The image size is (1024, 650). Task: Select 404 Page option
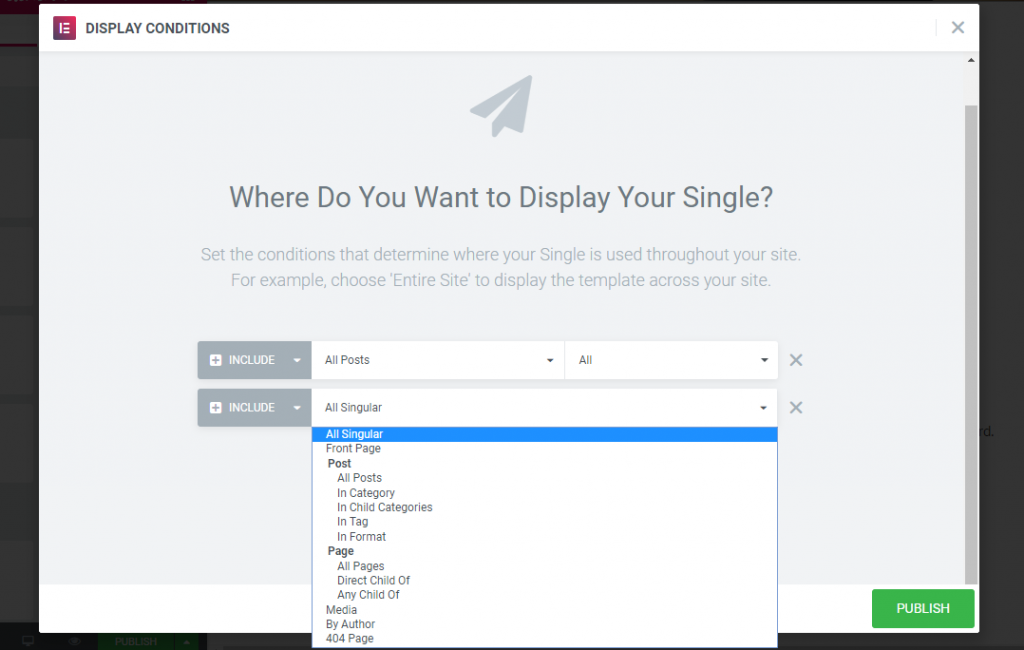[x=350, y=638]
